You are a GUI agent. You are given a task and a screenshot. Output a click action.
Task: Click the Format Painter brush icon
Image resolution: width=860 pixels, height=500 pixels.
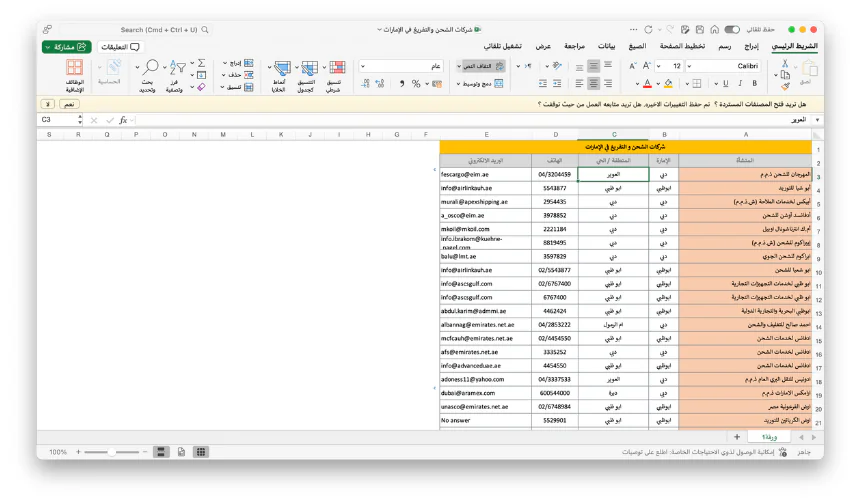click(x=785, y=87)
